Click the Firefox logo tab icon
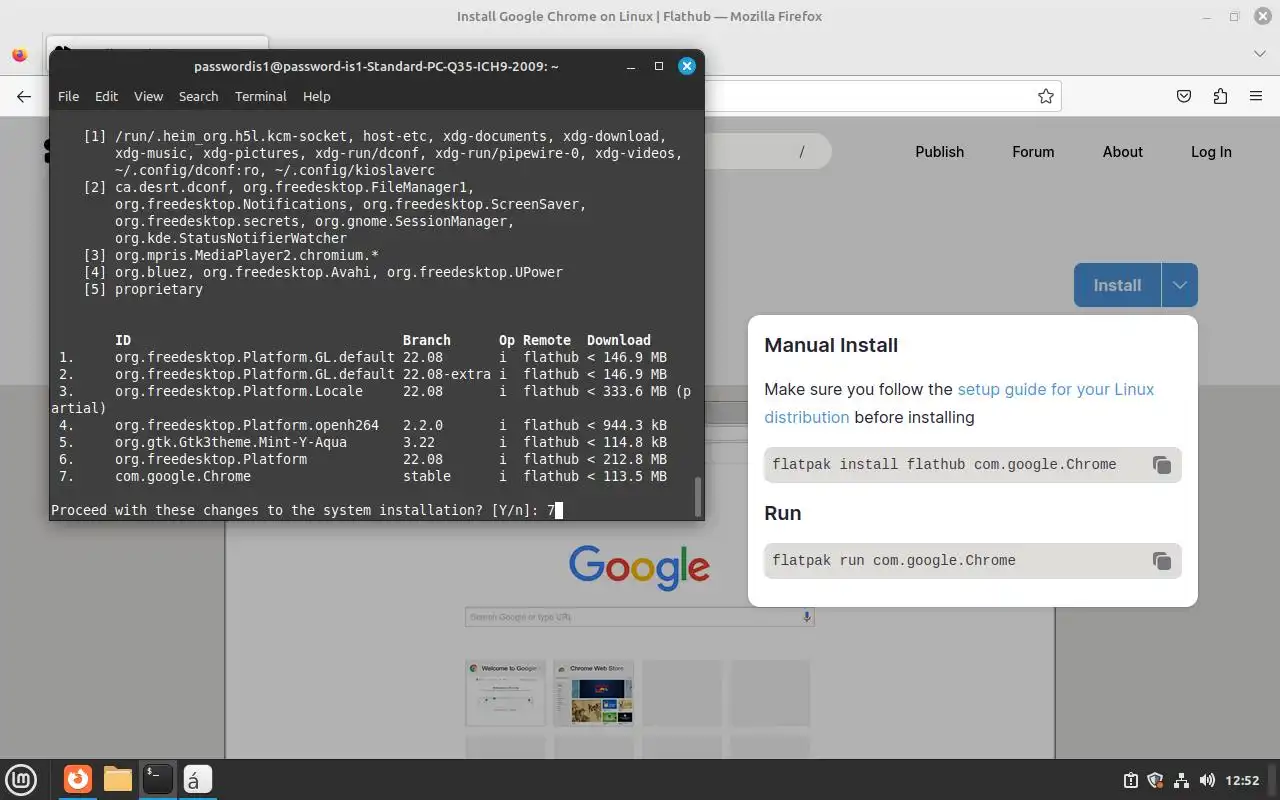This screenshot has height=800, width=1280. [x=19, y=55]
